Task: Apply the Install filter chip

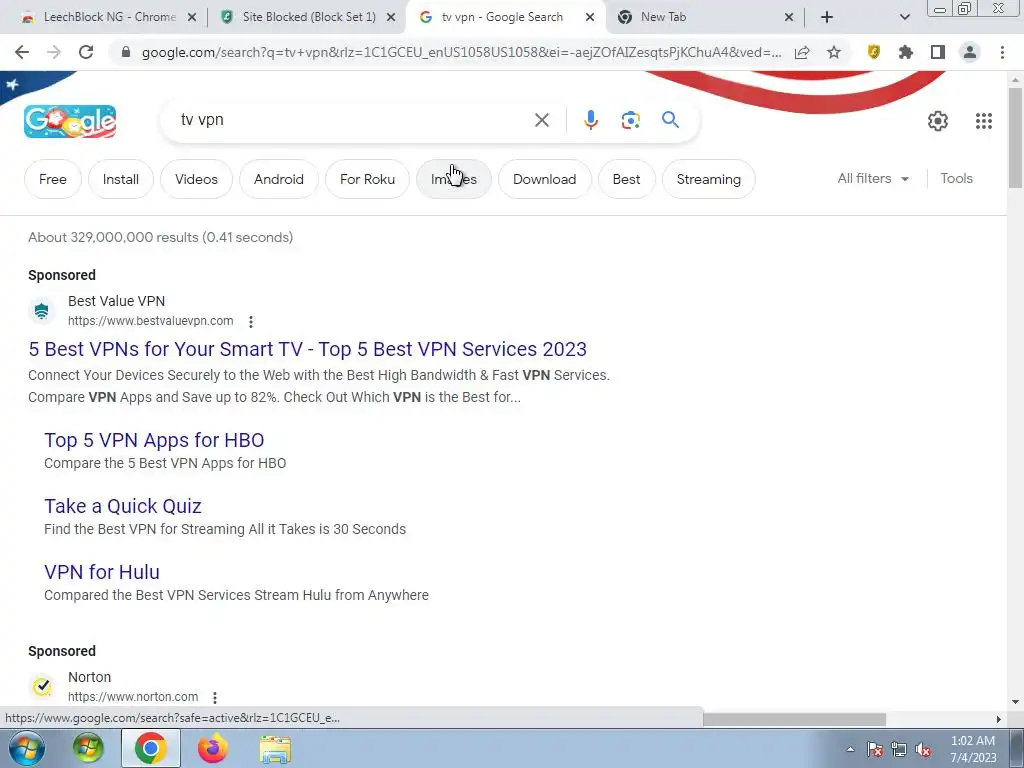Action: pos(121,179)
